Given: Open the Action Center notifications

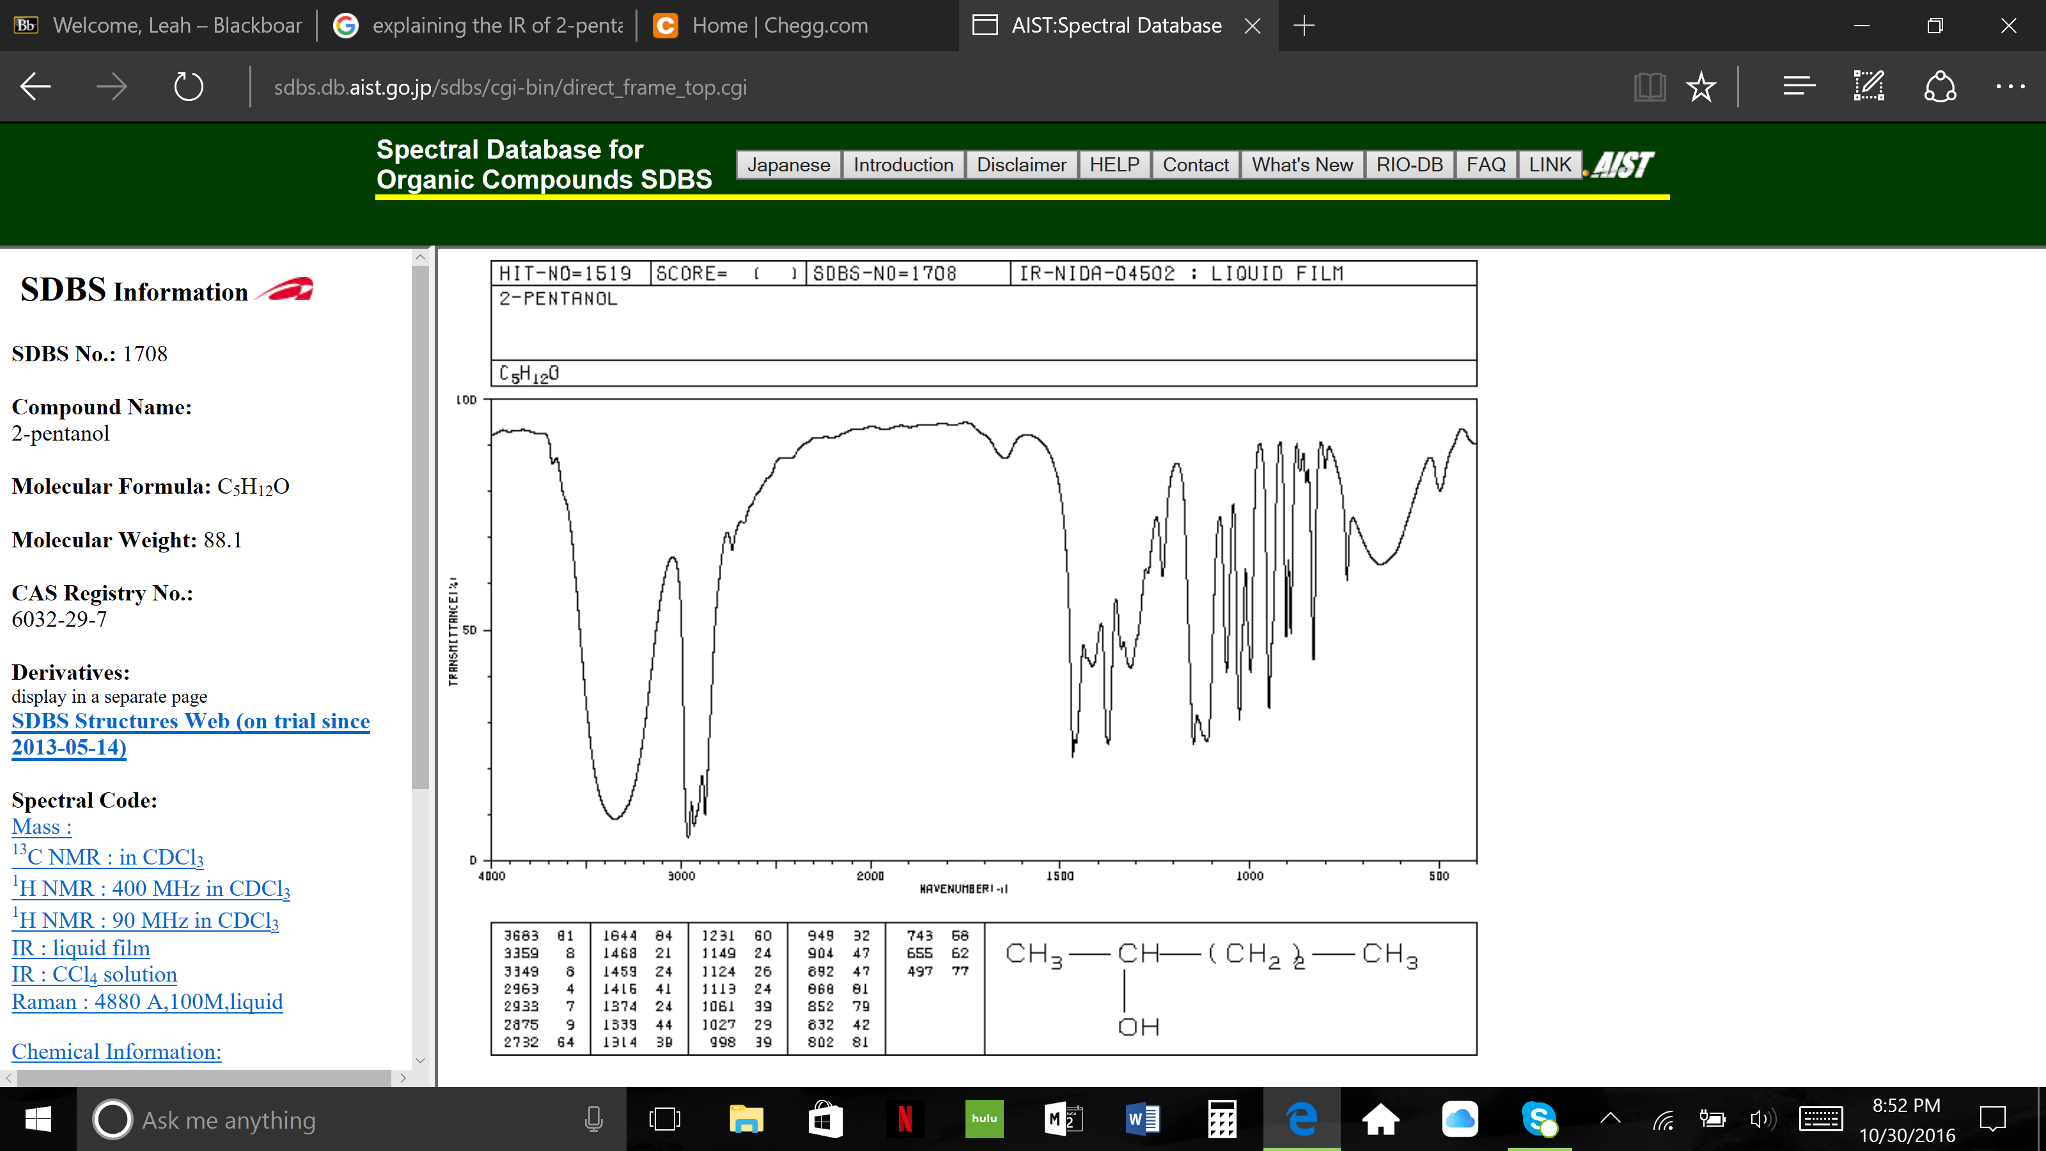Looking at the screenshot, I should 1994,1119.
